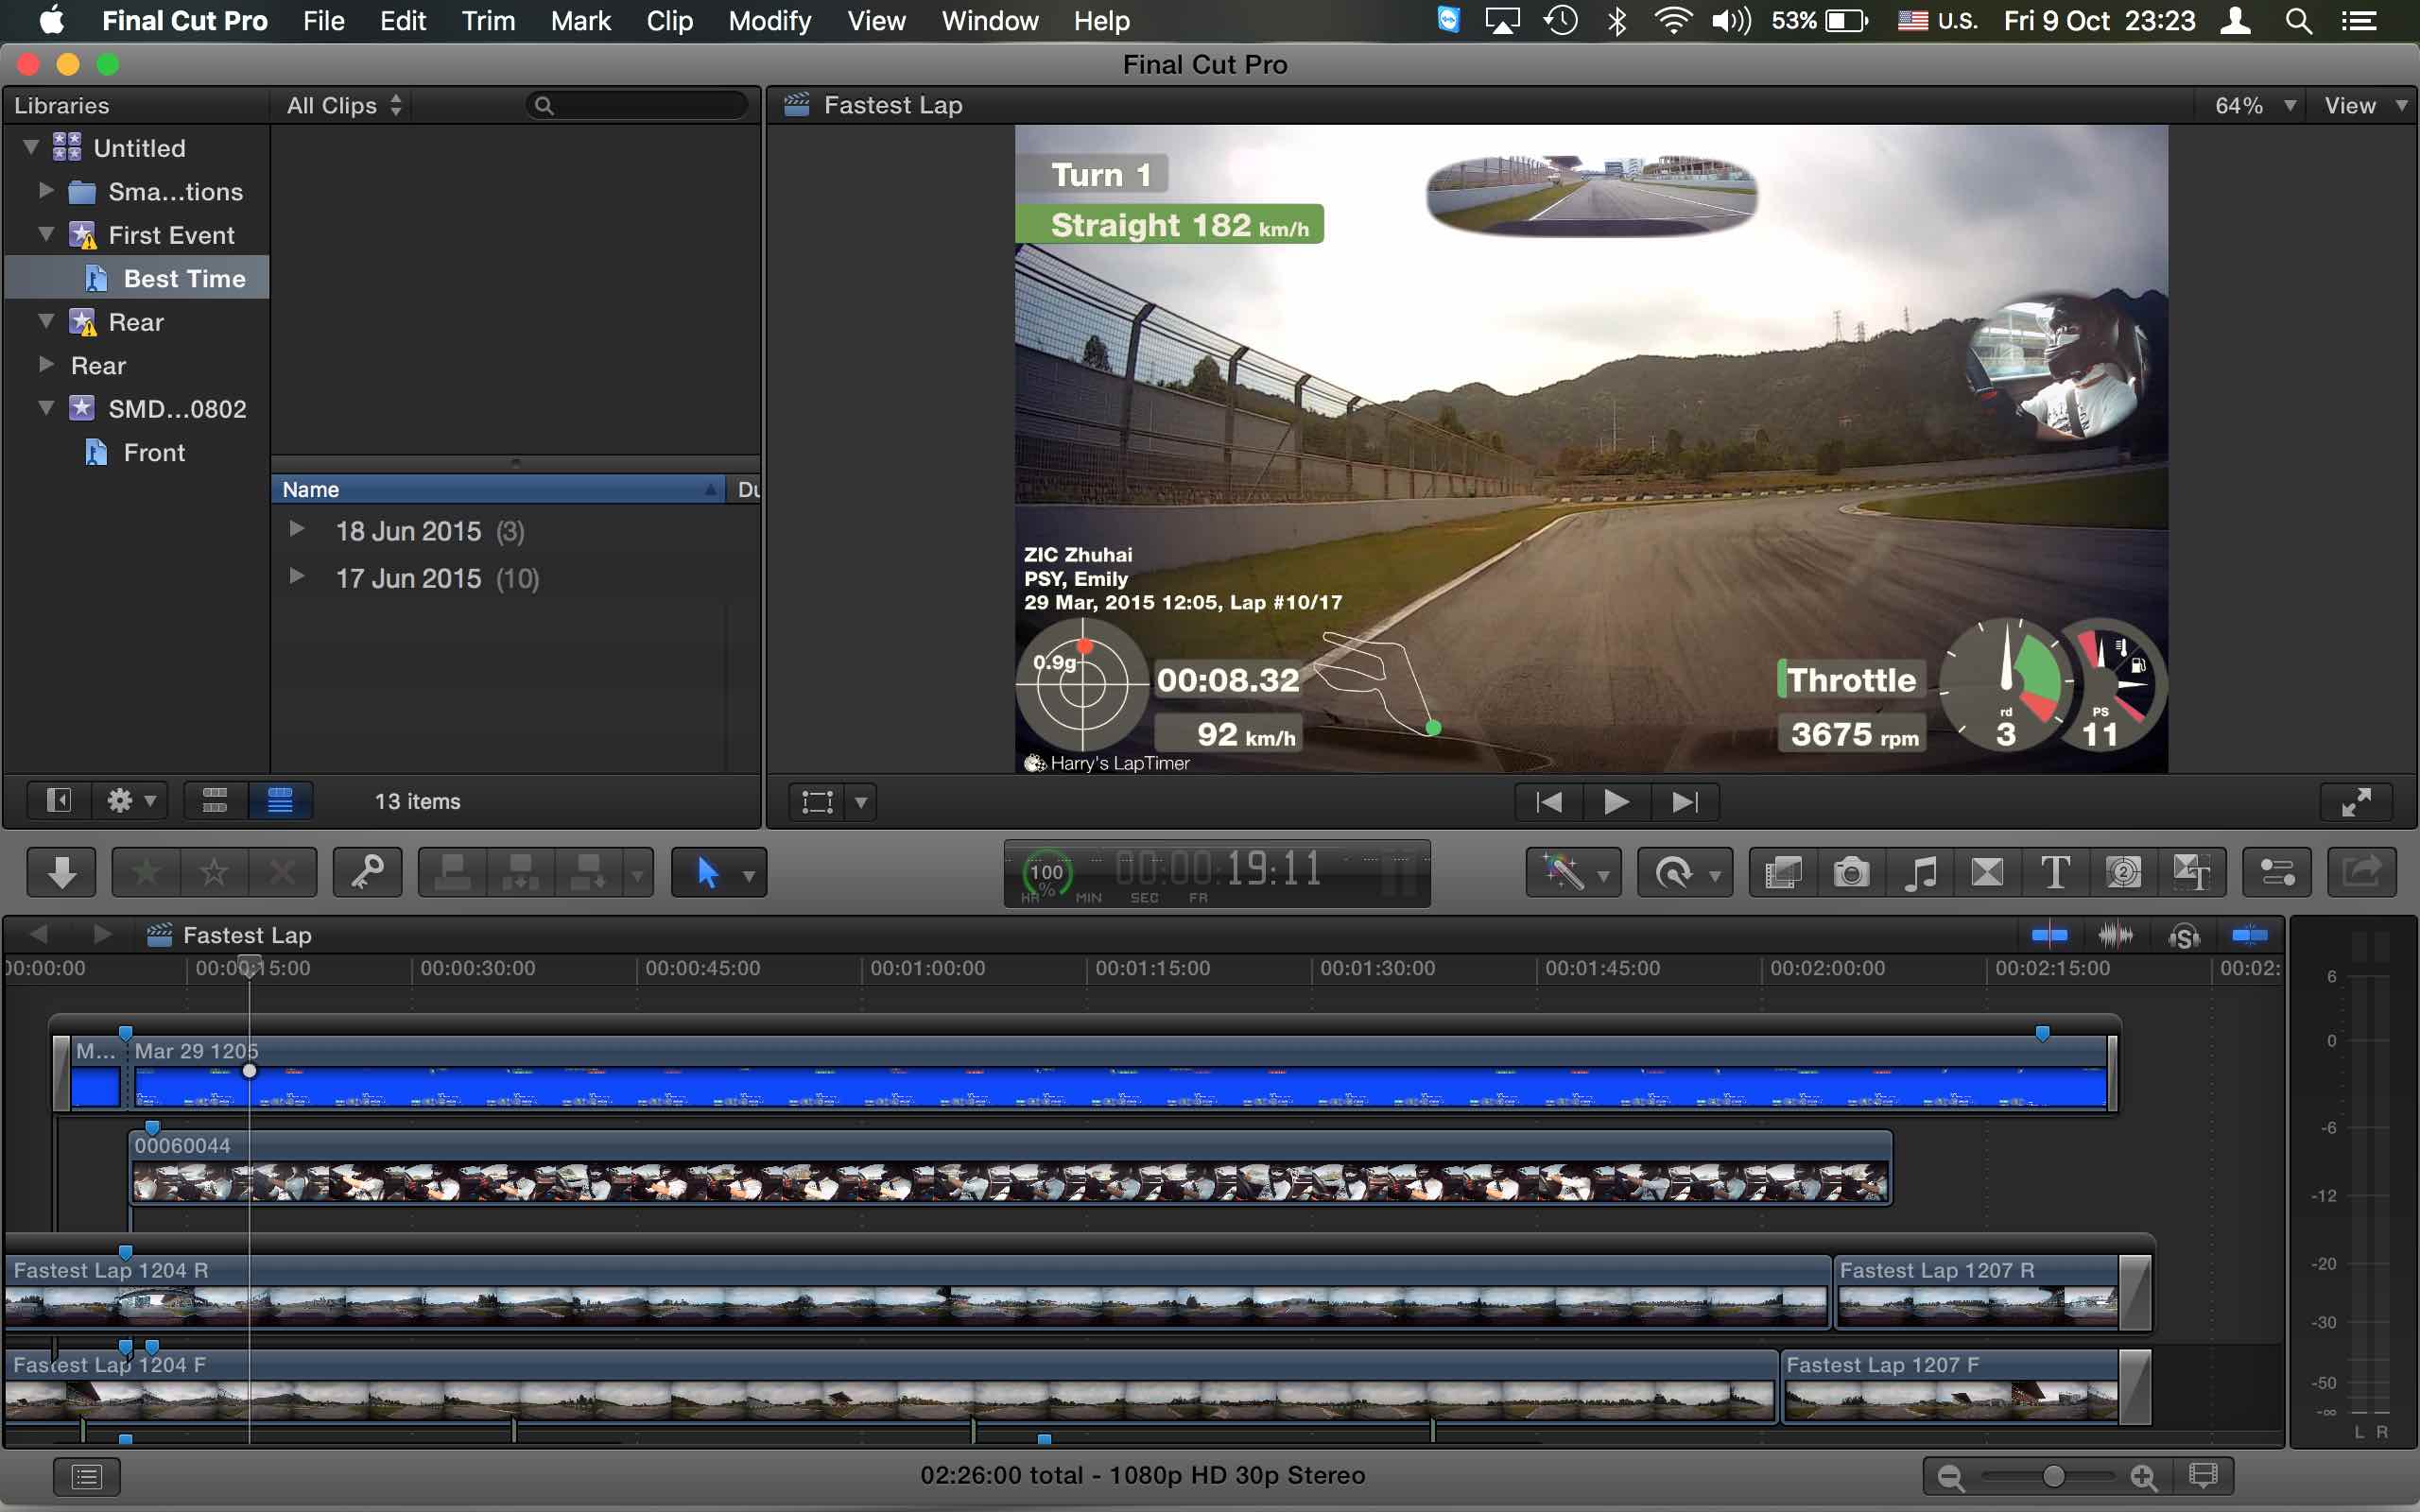Open the All Clips filter dropdown

tap(344, 105)
